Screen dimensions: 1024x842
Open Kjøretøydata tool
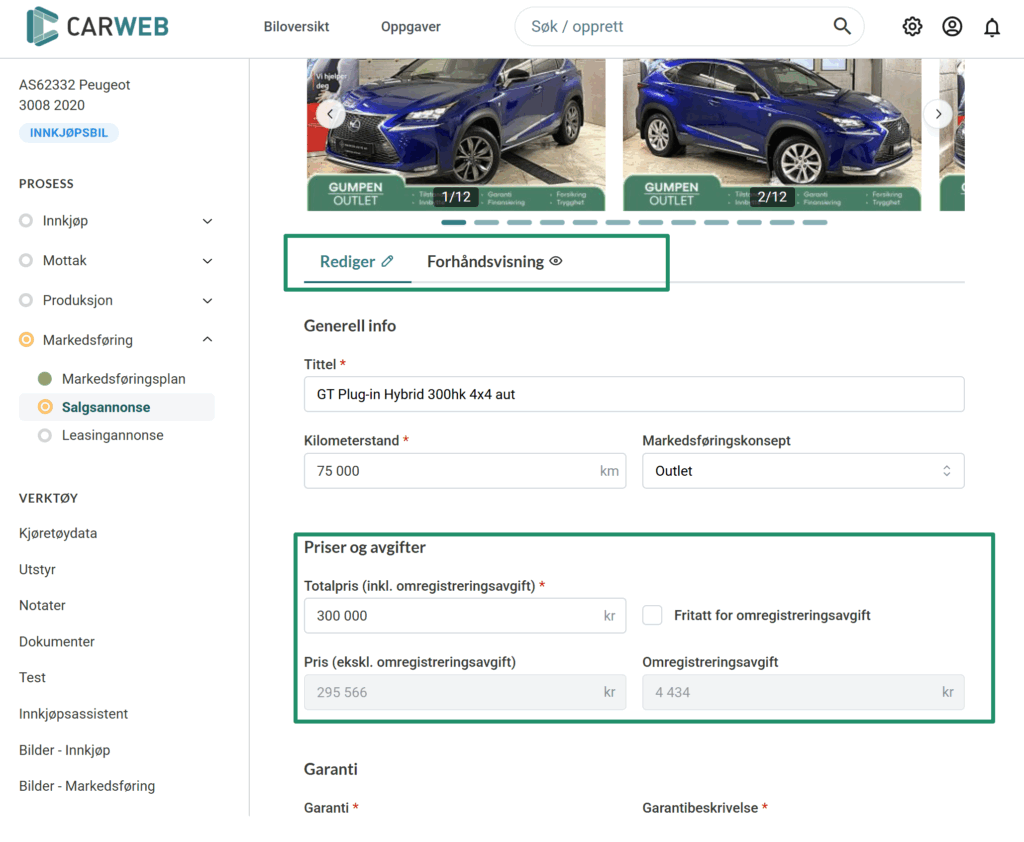tap(58, 533)
